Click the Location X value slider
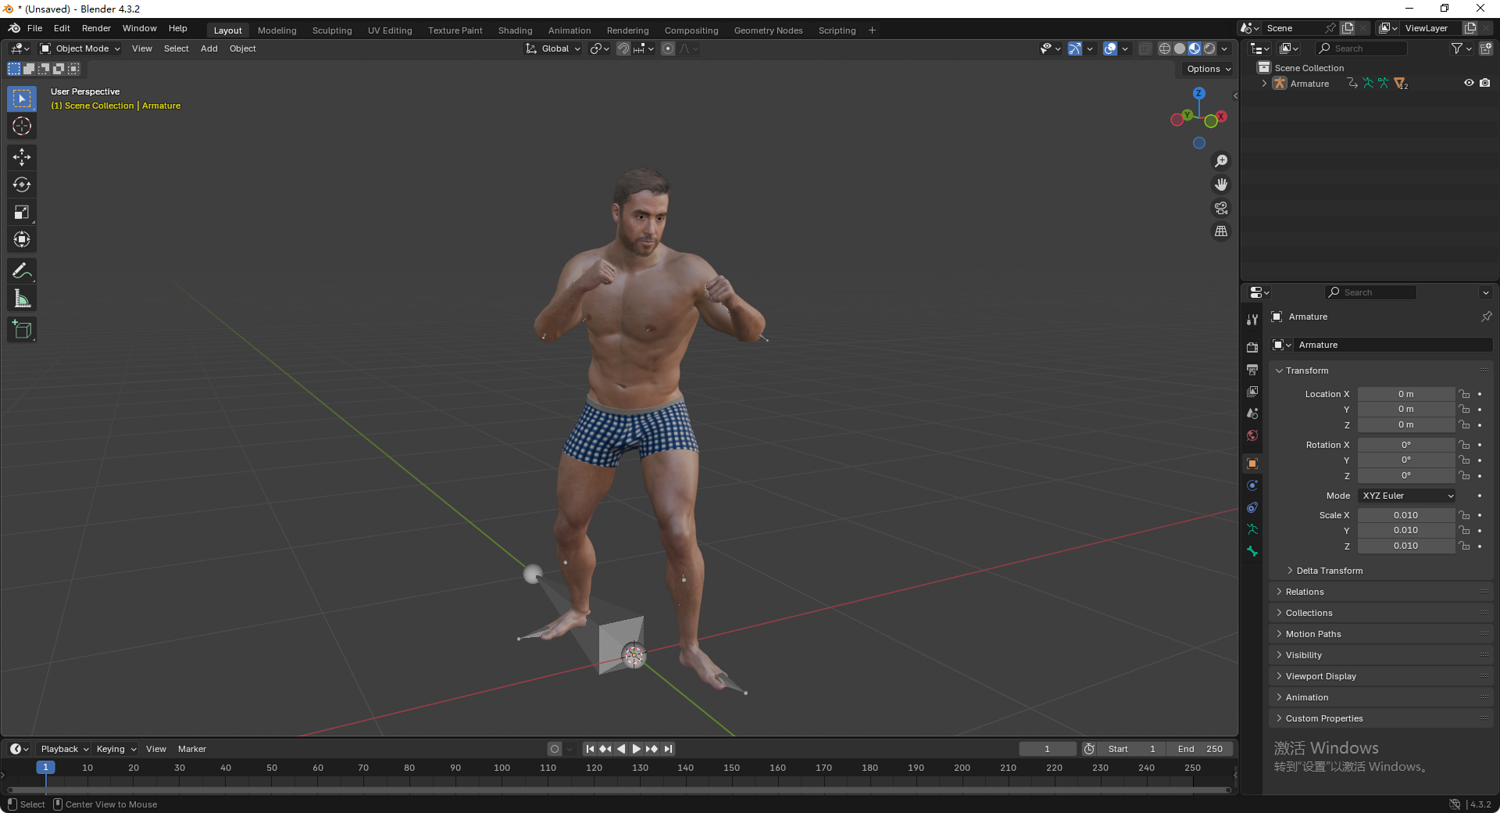The height and width of the screenshot is (813, 1500). tap(1406, 394)
